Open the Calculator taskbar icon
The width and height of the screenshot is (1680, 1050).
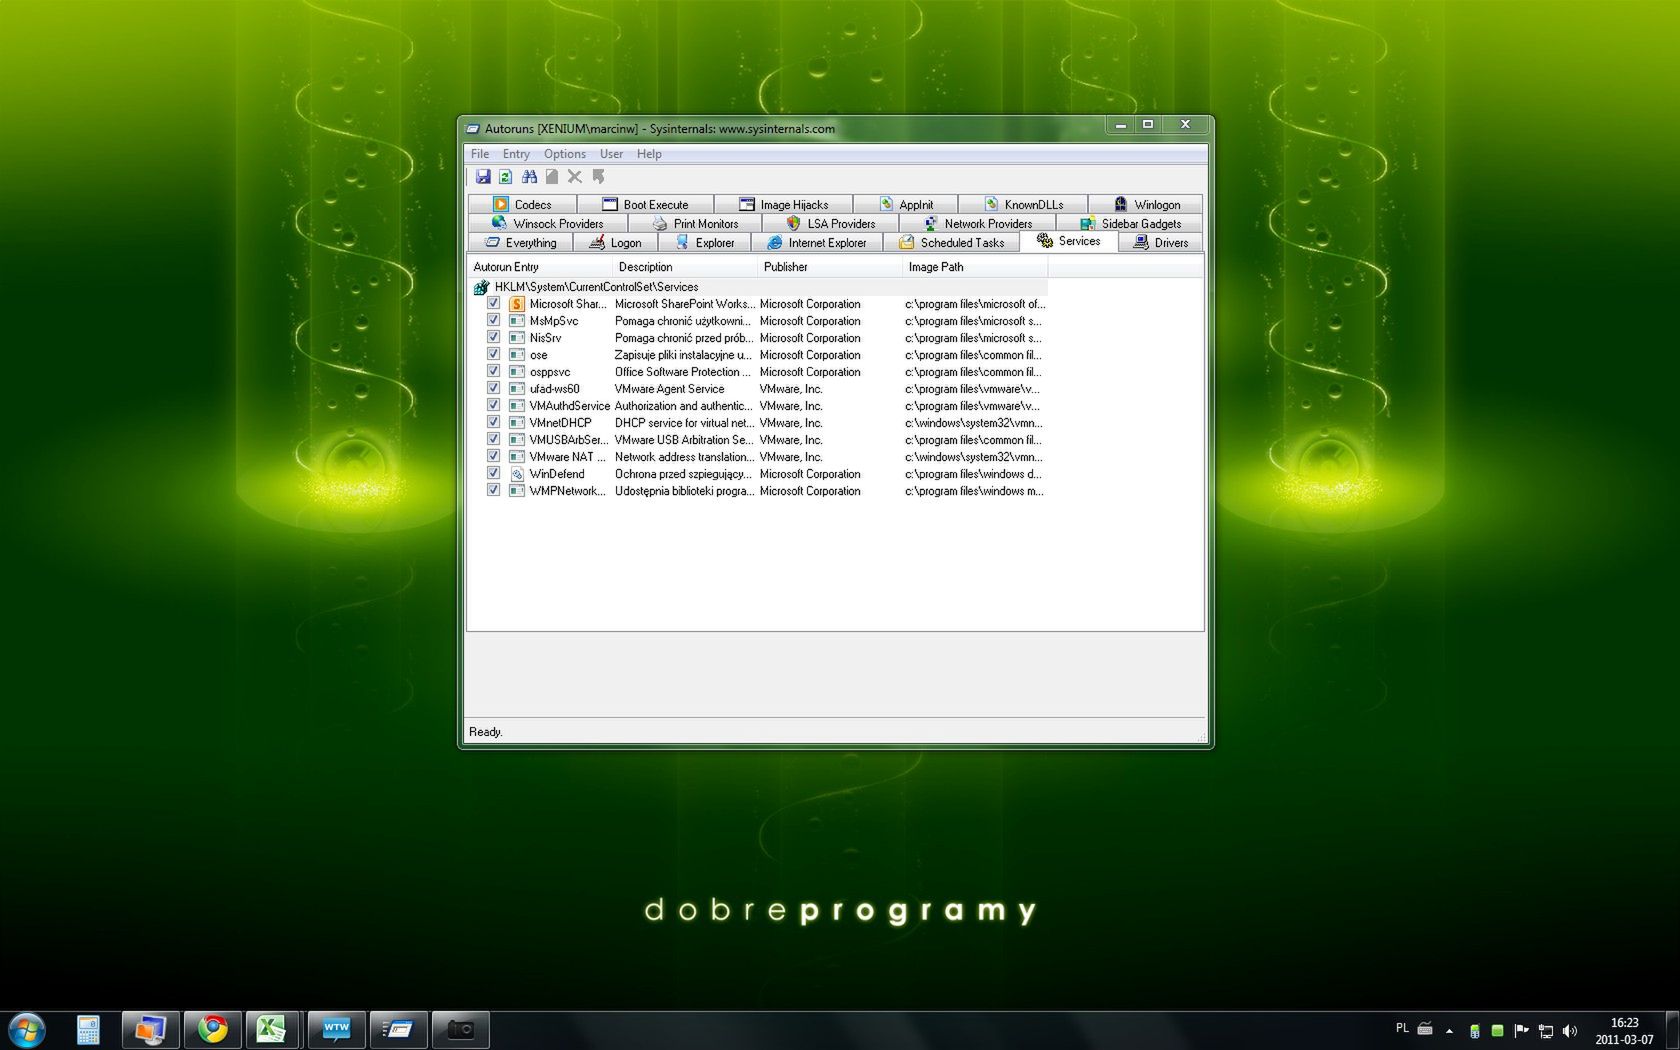[x=88, y=1029]
